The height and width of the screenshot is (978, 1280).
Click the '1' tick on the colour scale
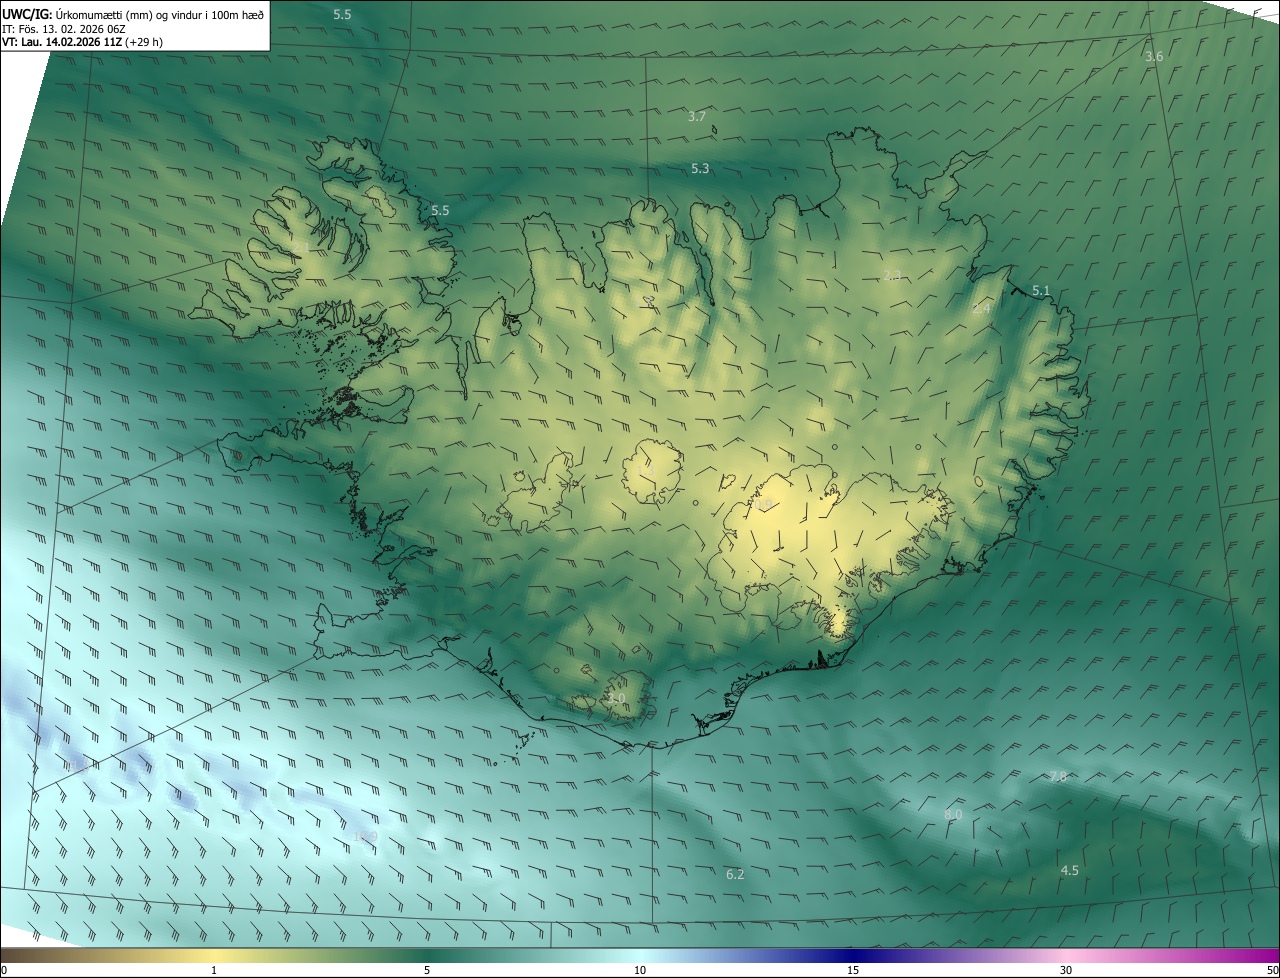pyautogui.click(x=214, y=970)
